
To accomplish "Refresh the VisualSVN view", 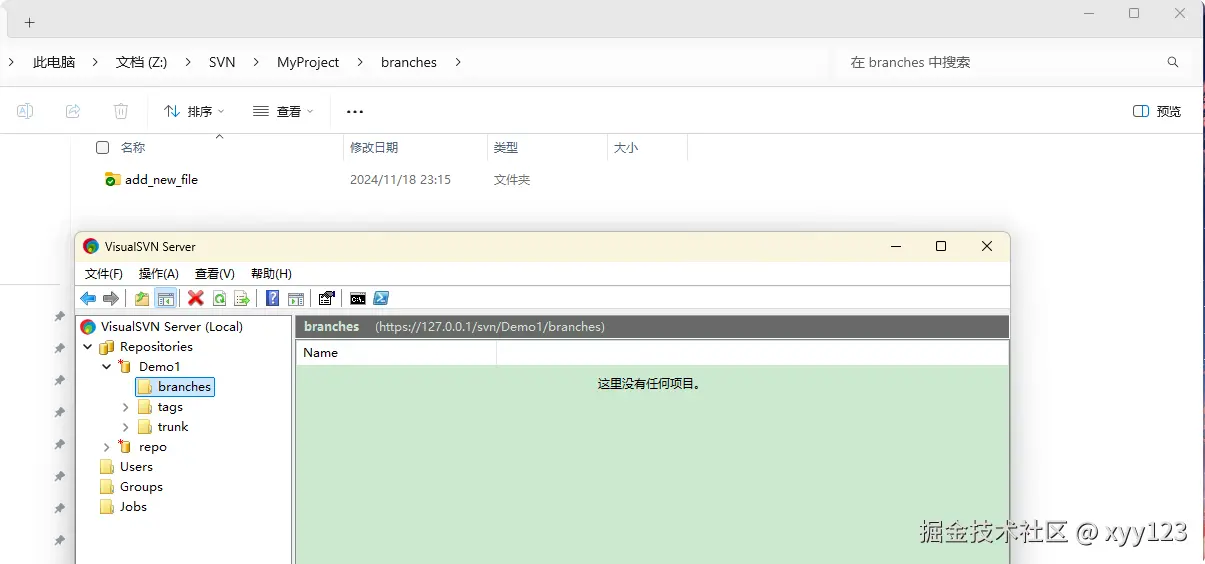I will (x=219, y=298).
